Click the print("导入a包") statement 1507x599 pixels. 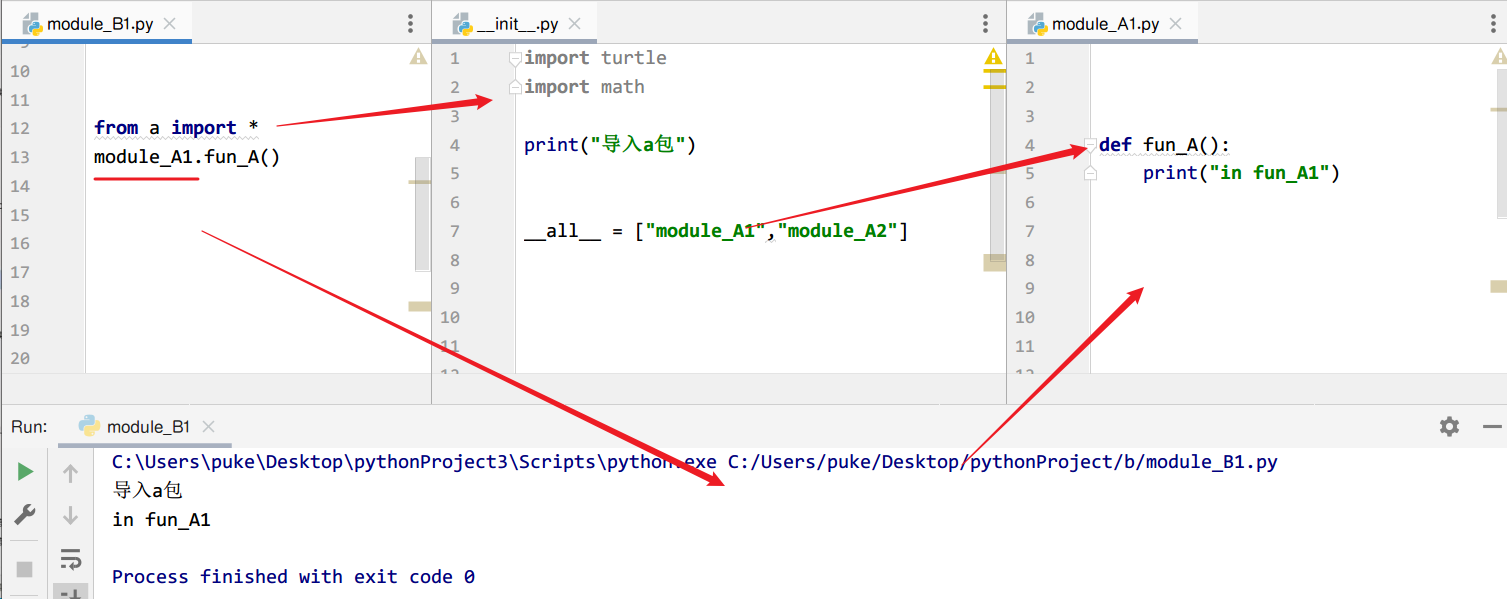610,145
